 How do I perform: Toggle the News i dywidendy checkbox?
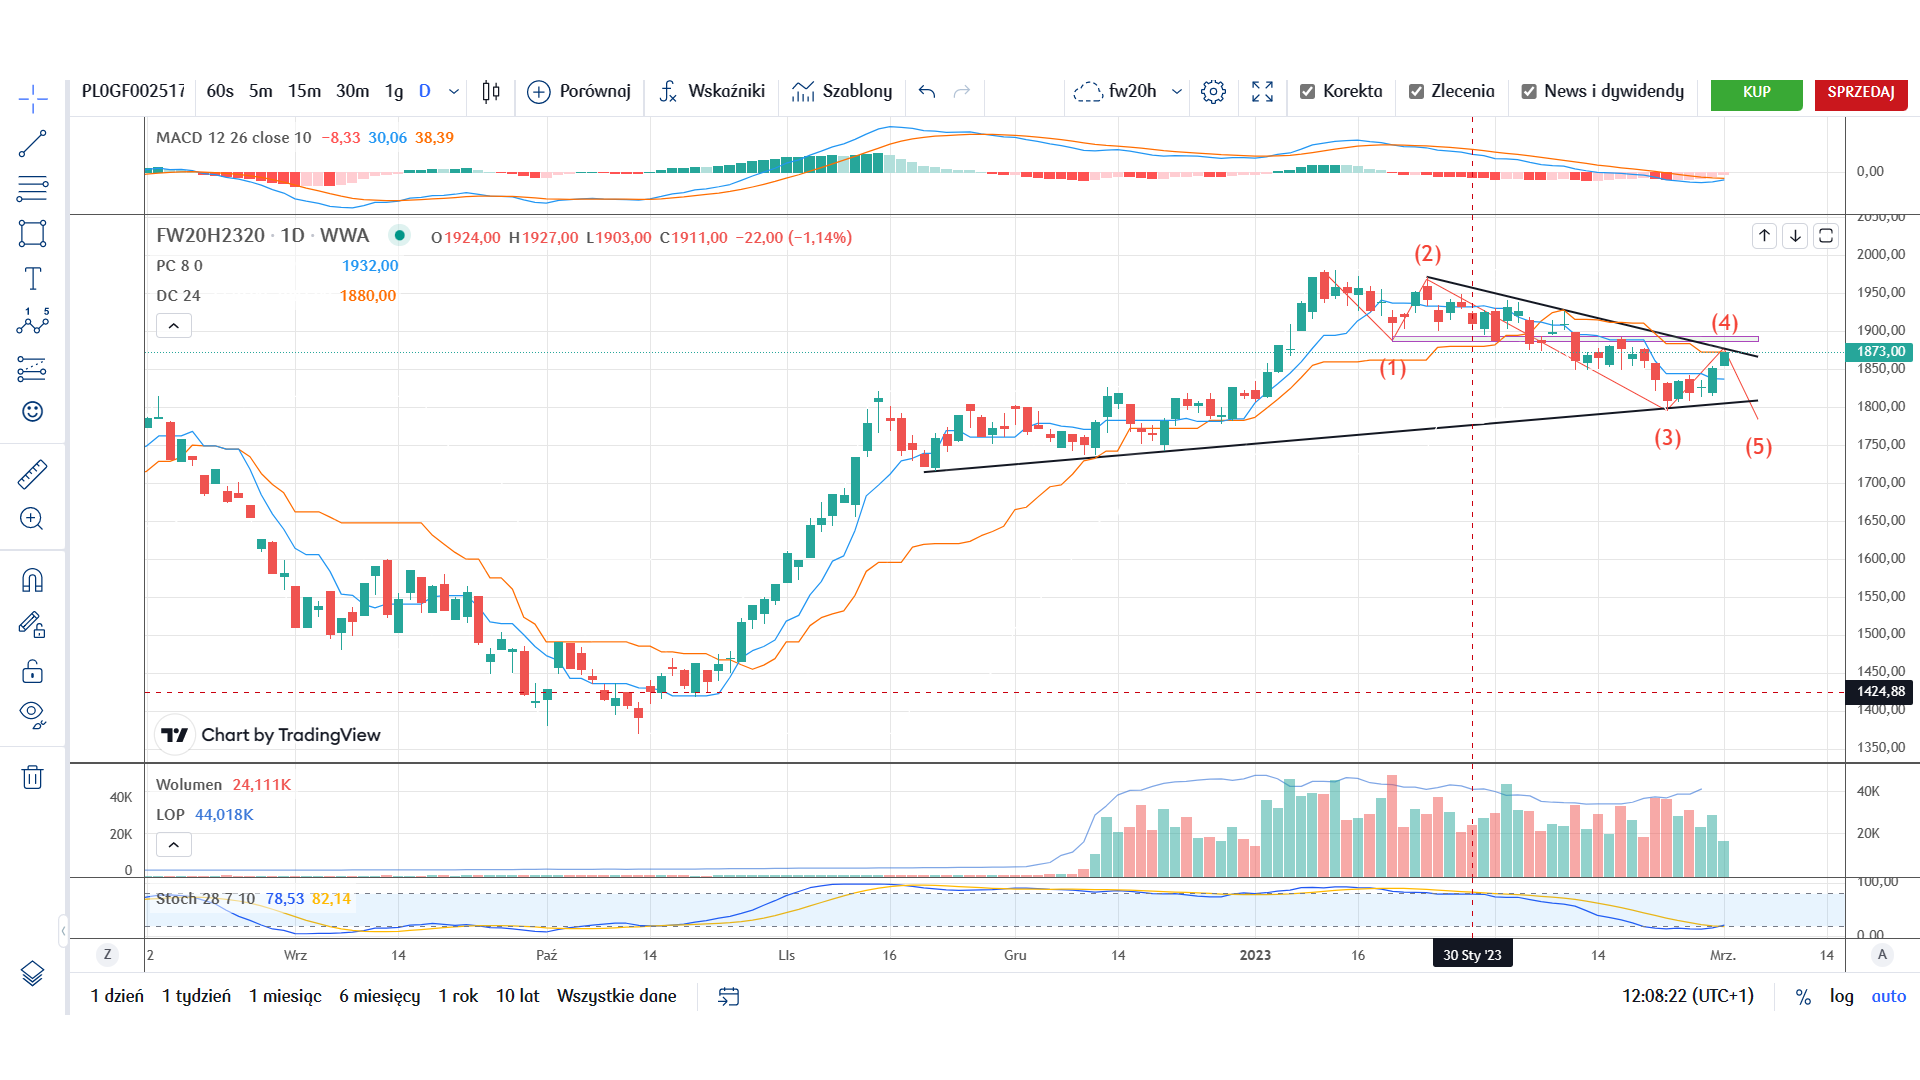[1529, 92]
